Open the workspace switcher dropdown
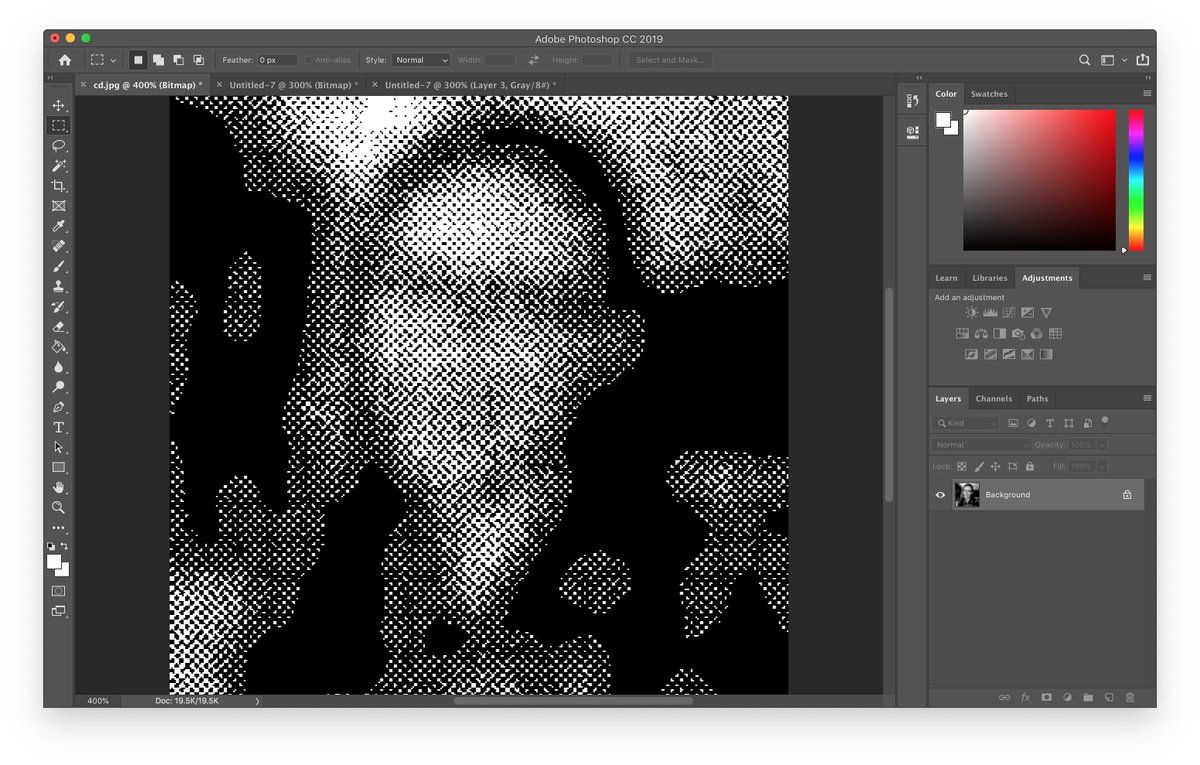Screen dimensions: 1200x765 1111,60
